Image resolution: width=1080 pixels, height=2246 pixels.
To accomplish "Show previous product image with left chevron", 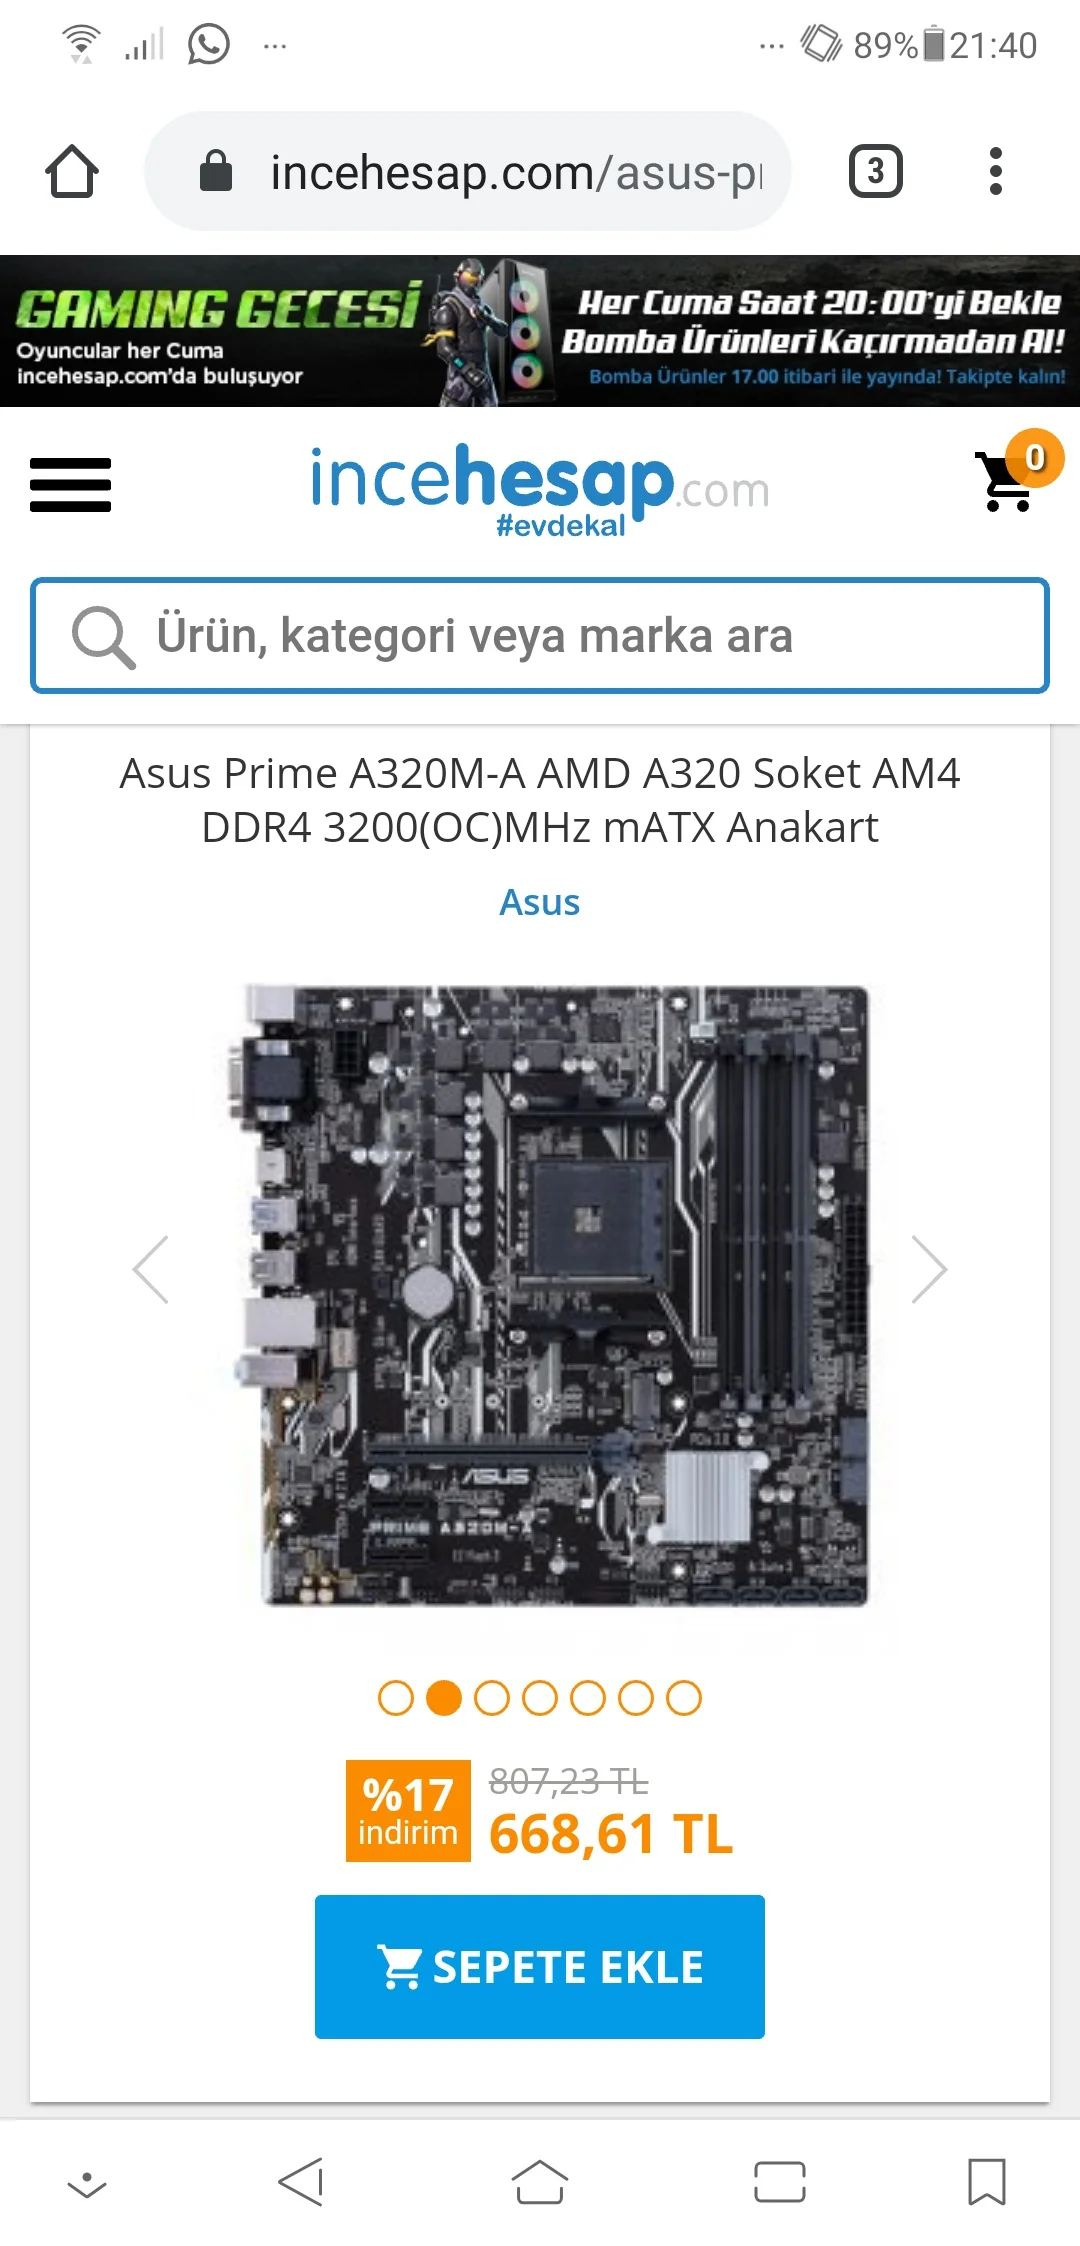I will coord(151,1270).
